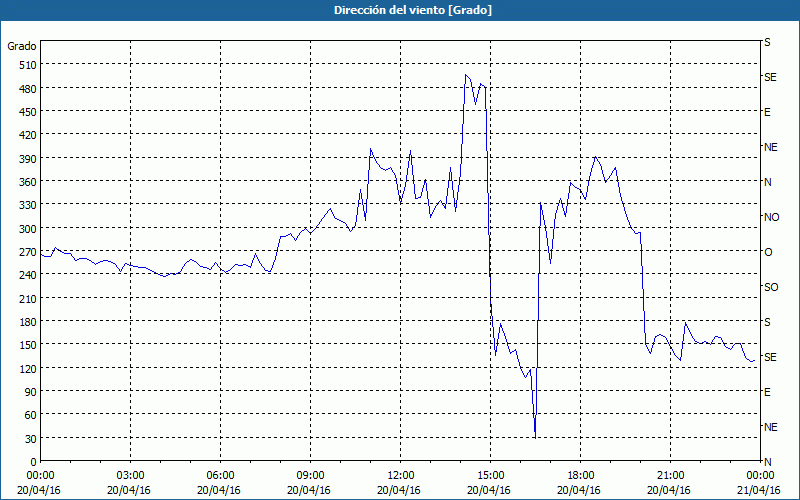
Task: Click the 'NO' compass label
Action: tap(771, 217)
